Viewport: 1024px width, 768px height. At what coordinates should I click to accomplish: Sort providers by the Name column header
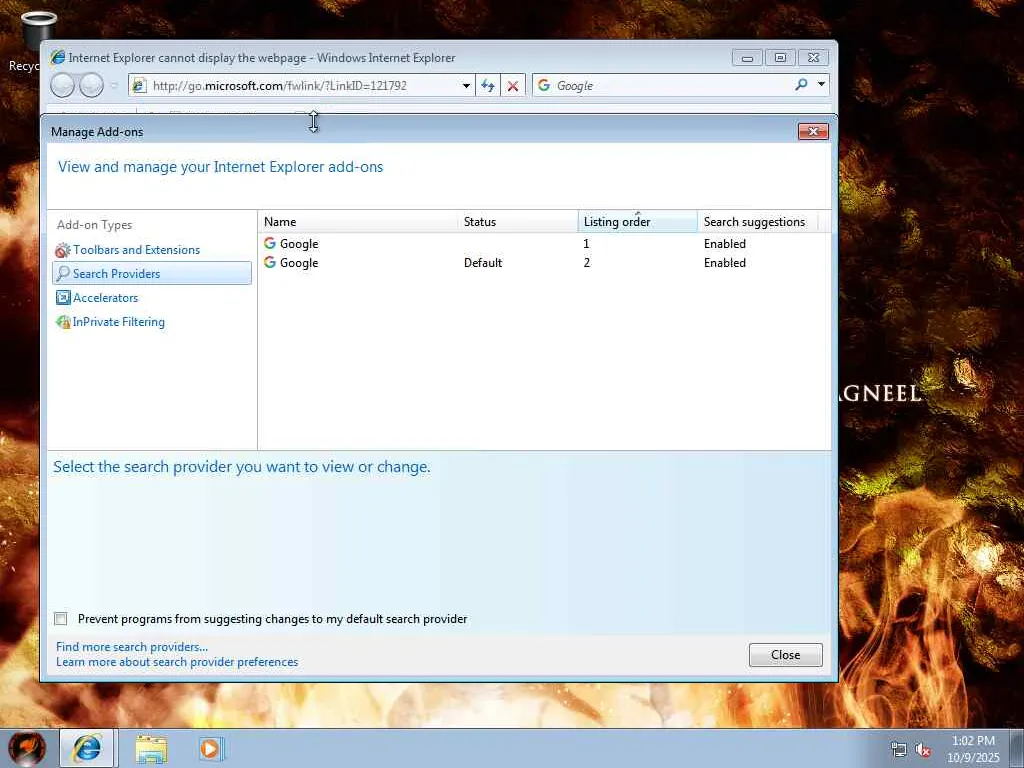[359, 221]
